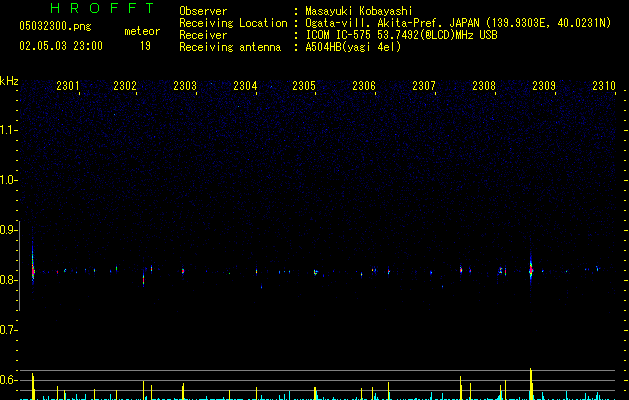Click the bright meteor echo before 2309

[531, 270]
